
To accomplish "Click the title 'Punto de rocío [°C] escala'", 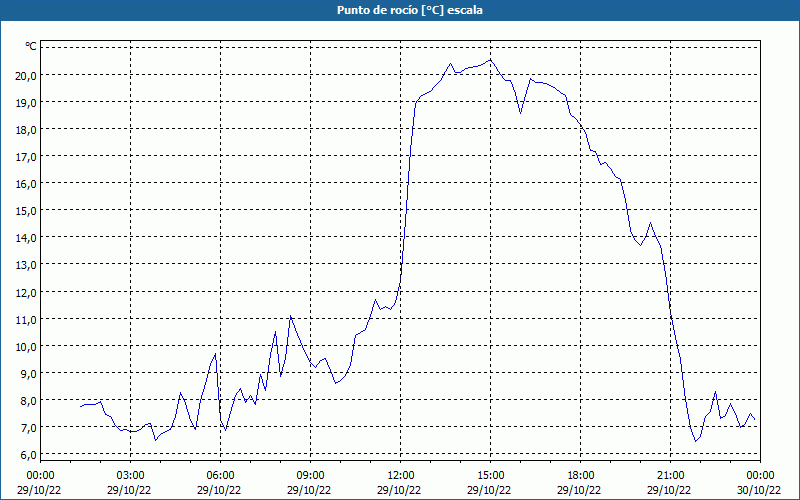I will click(410, 10).
